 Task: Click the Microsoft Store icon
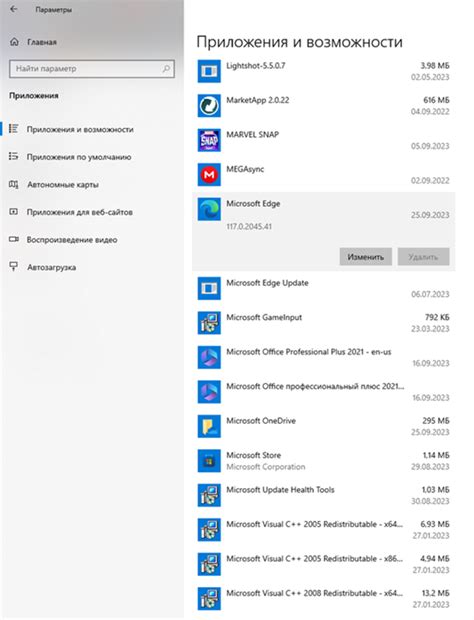(209, 461)
